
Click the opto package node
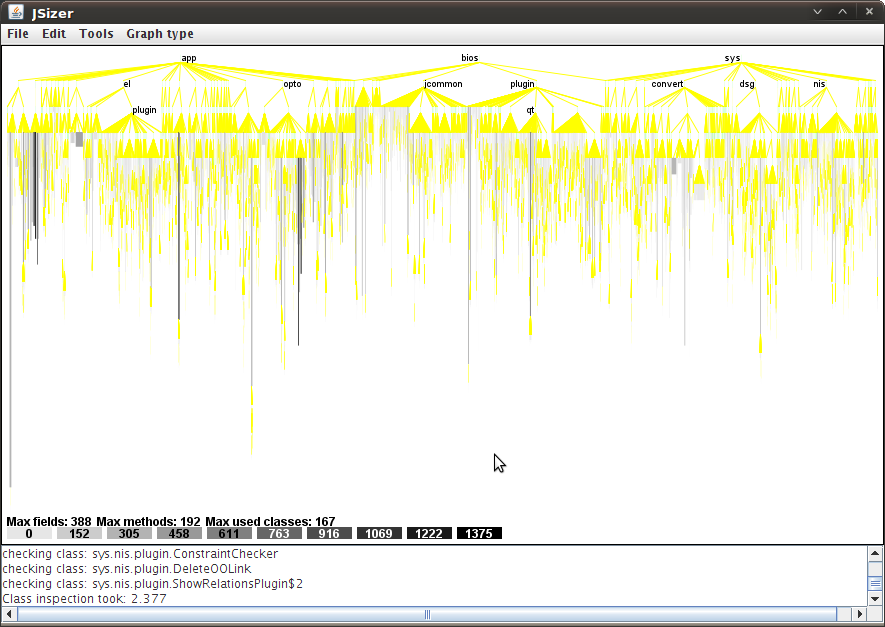(292, 84)
